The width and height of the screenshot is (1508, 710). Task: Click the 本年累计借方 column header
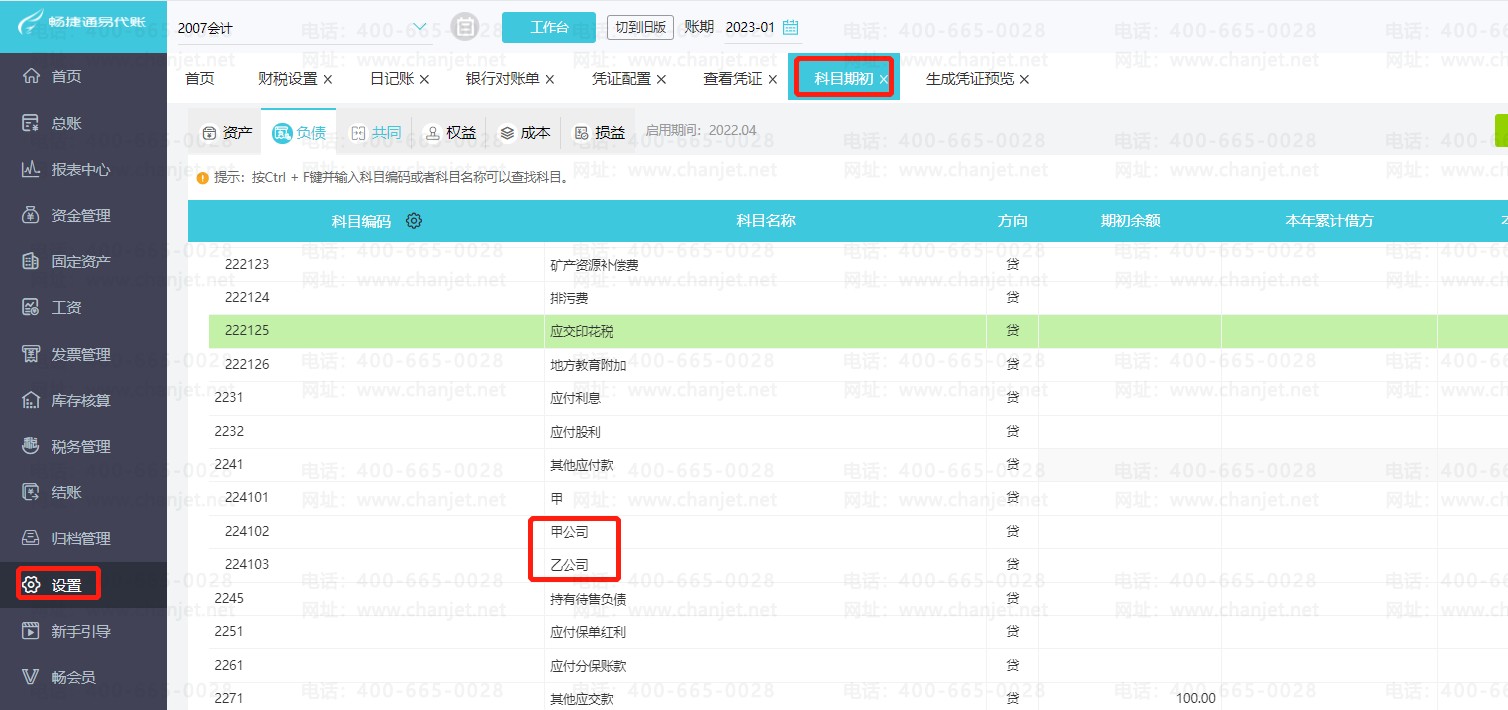[1329, 221]
